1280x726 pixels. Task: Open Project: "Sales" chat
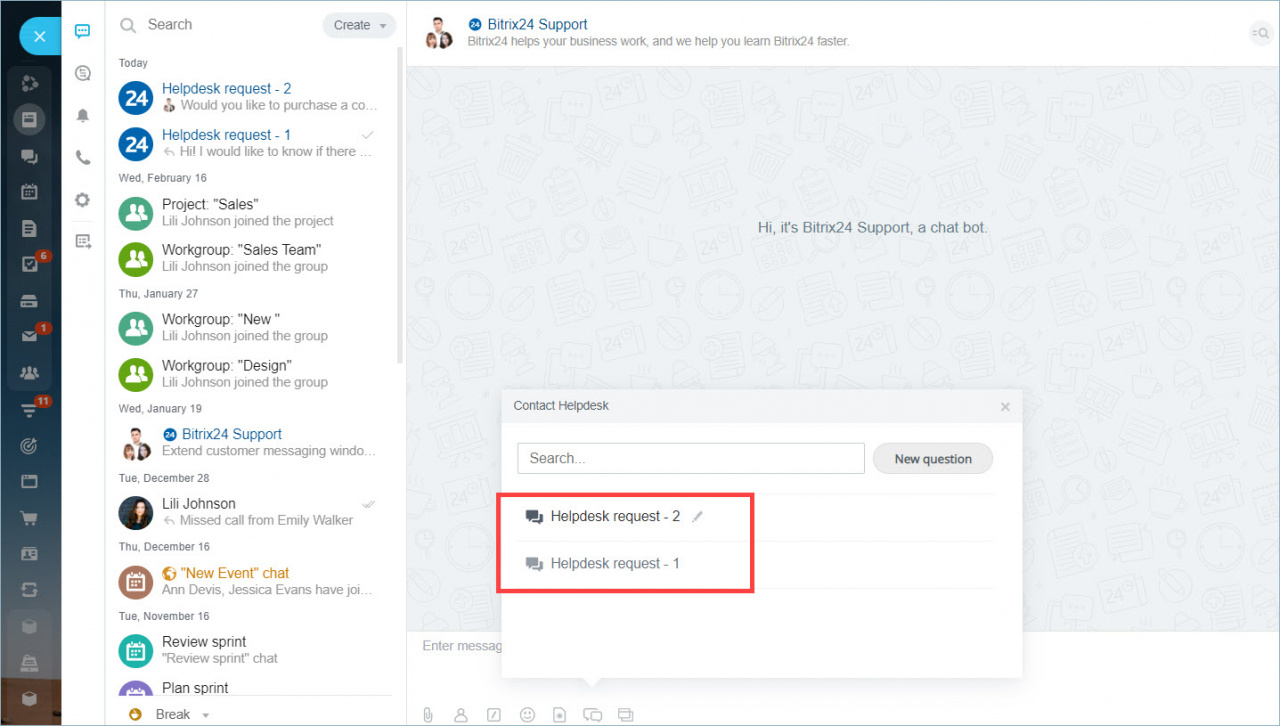coord(252,212)
